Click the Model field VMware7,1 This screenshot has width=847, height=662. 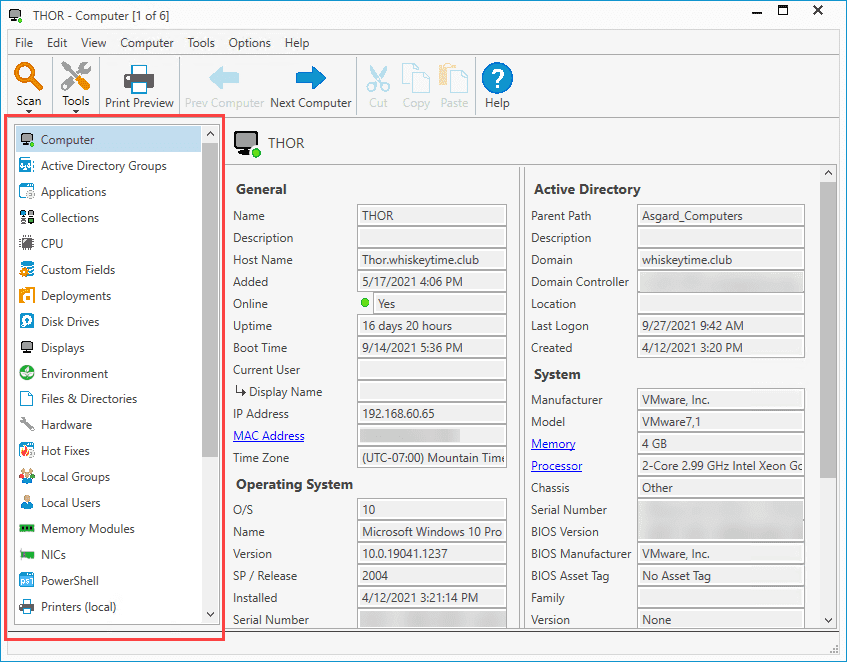tap(721, 422)
